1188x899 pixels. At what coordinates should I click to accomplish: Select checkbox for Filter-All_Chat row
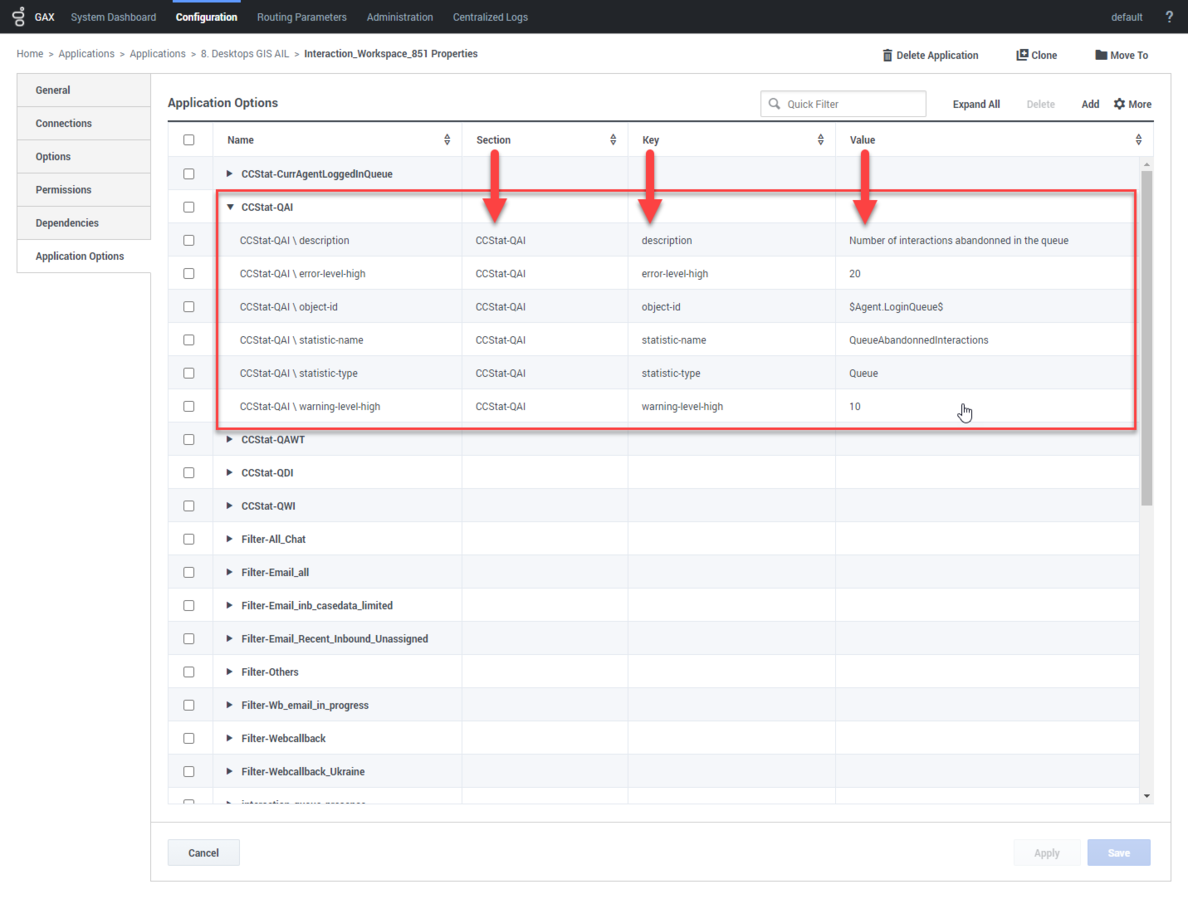[189, 540]
